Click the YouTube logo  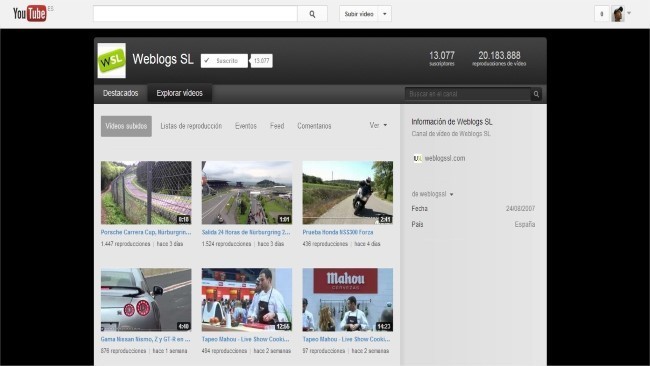pyautogui.click(x=29, y=14)
